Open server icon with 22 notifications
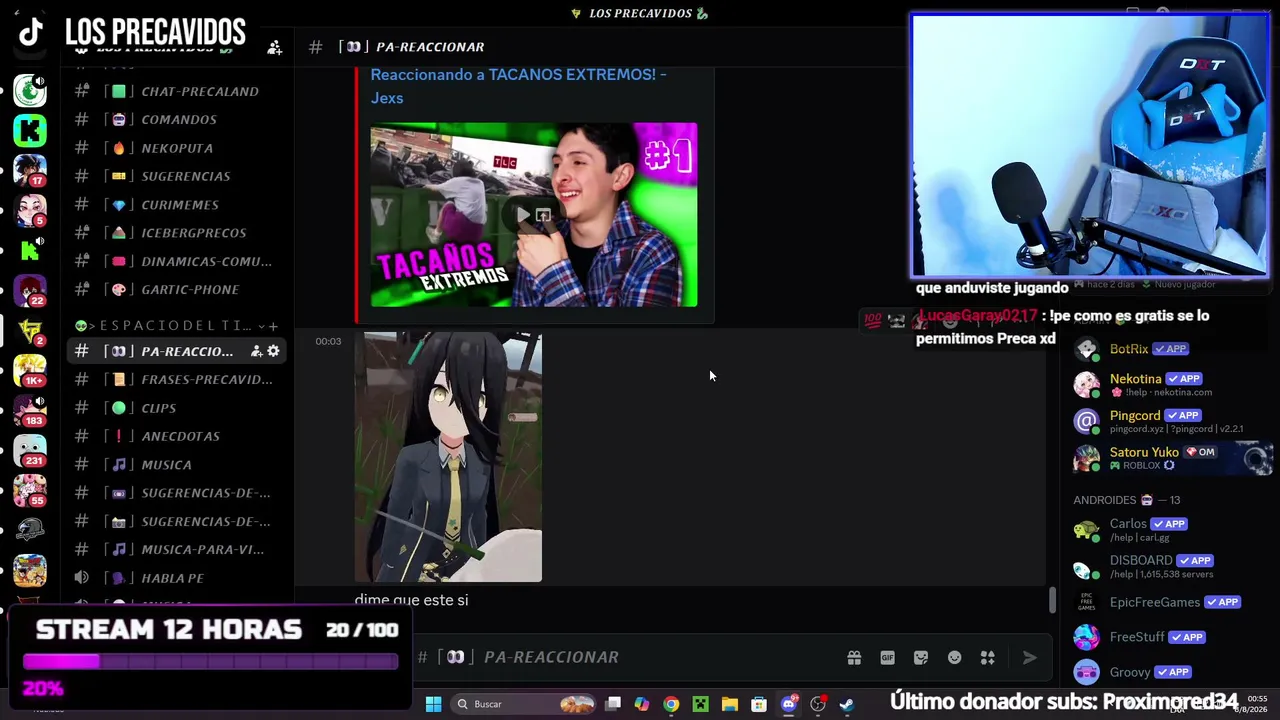Viewport: 1280px width, 720px height. point(30,290)
